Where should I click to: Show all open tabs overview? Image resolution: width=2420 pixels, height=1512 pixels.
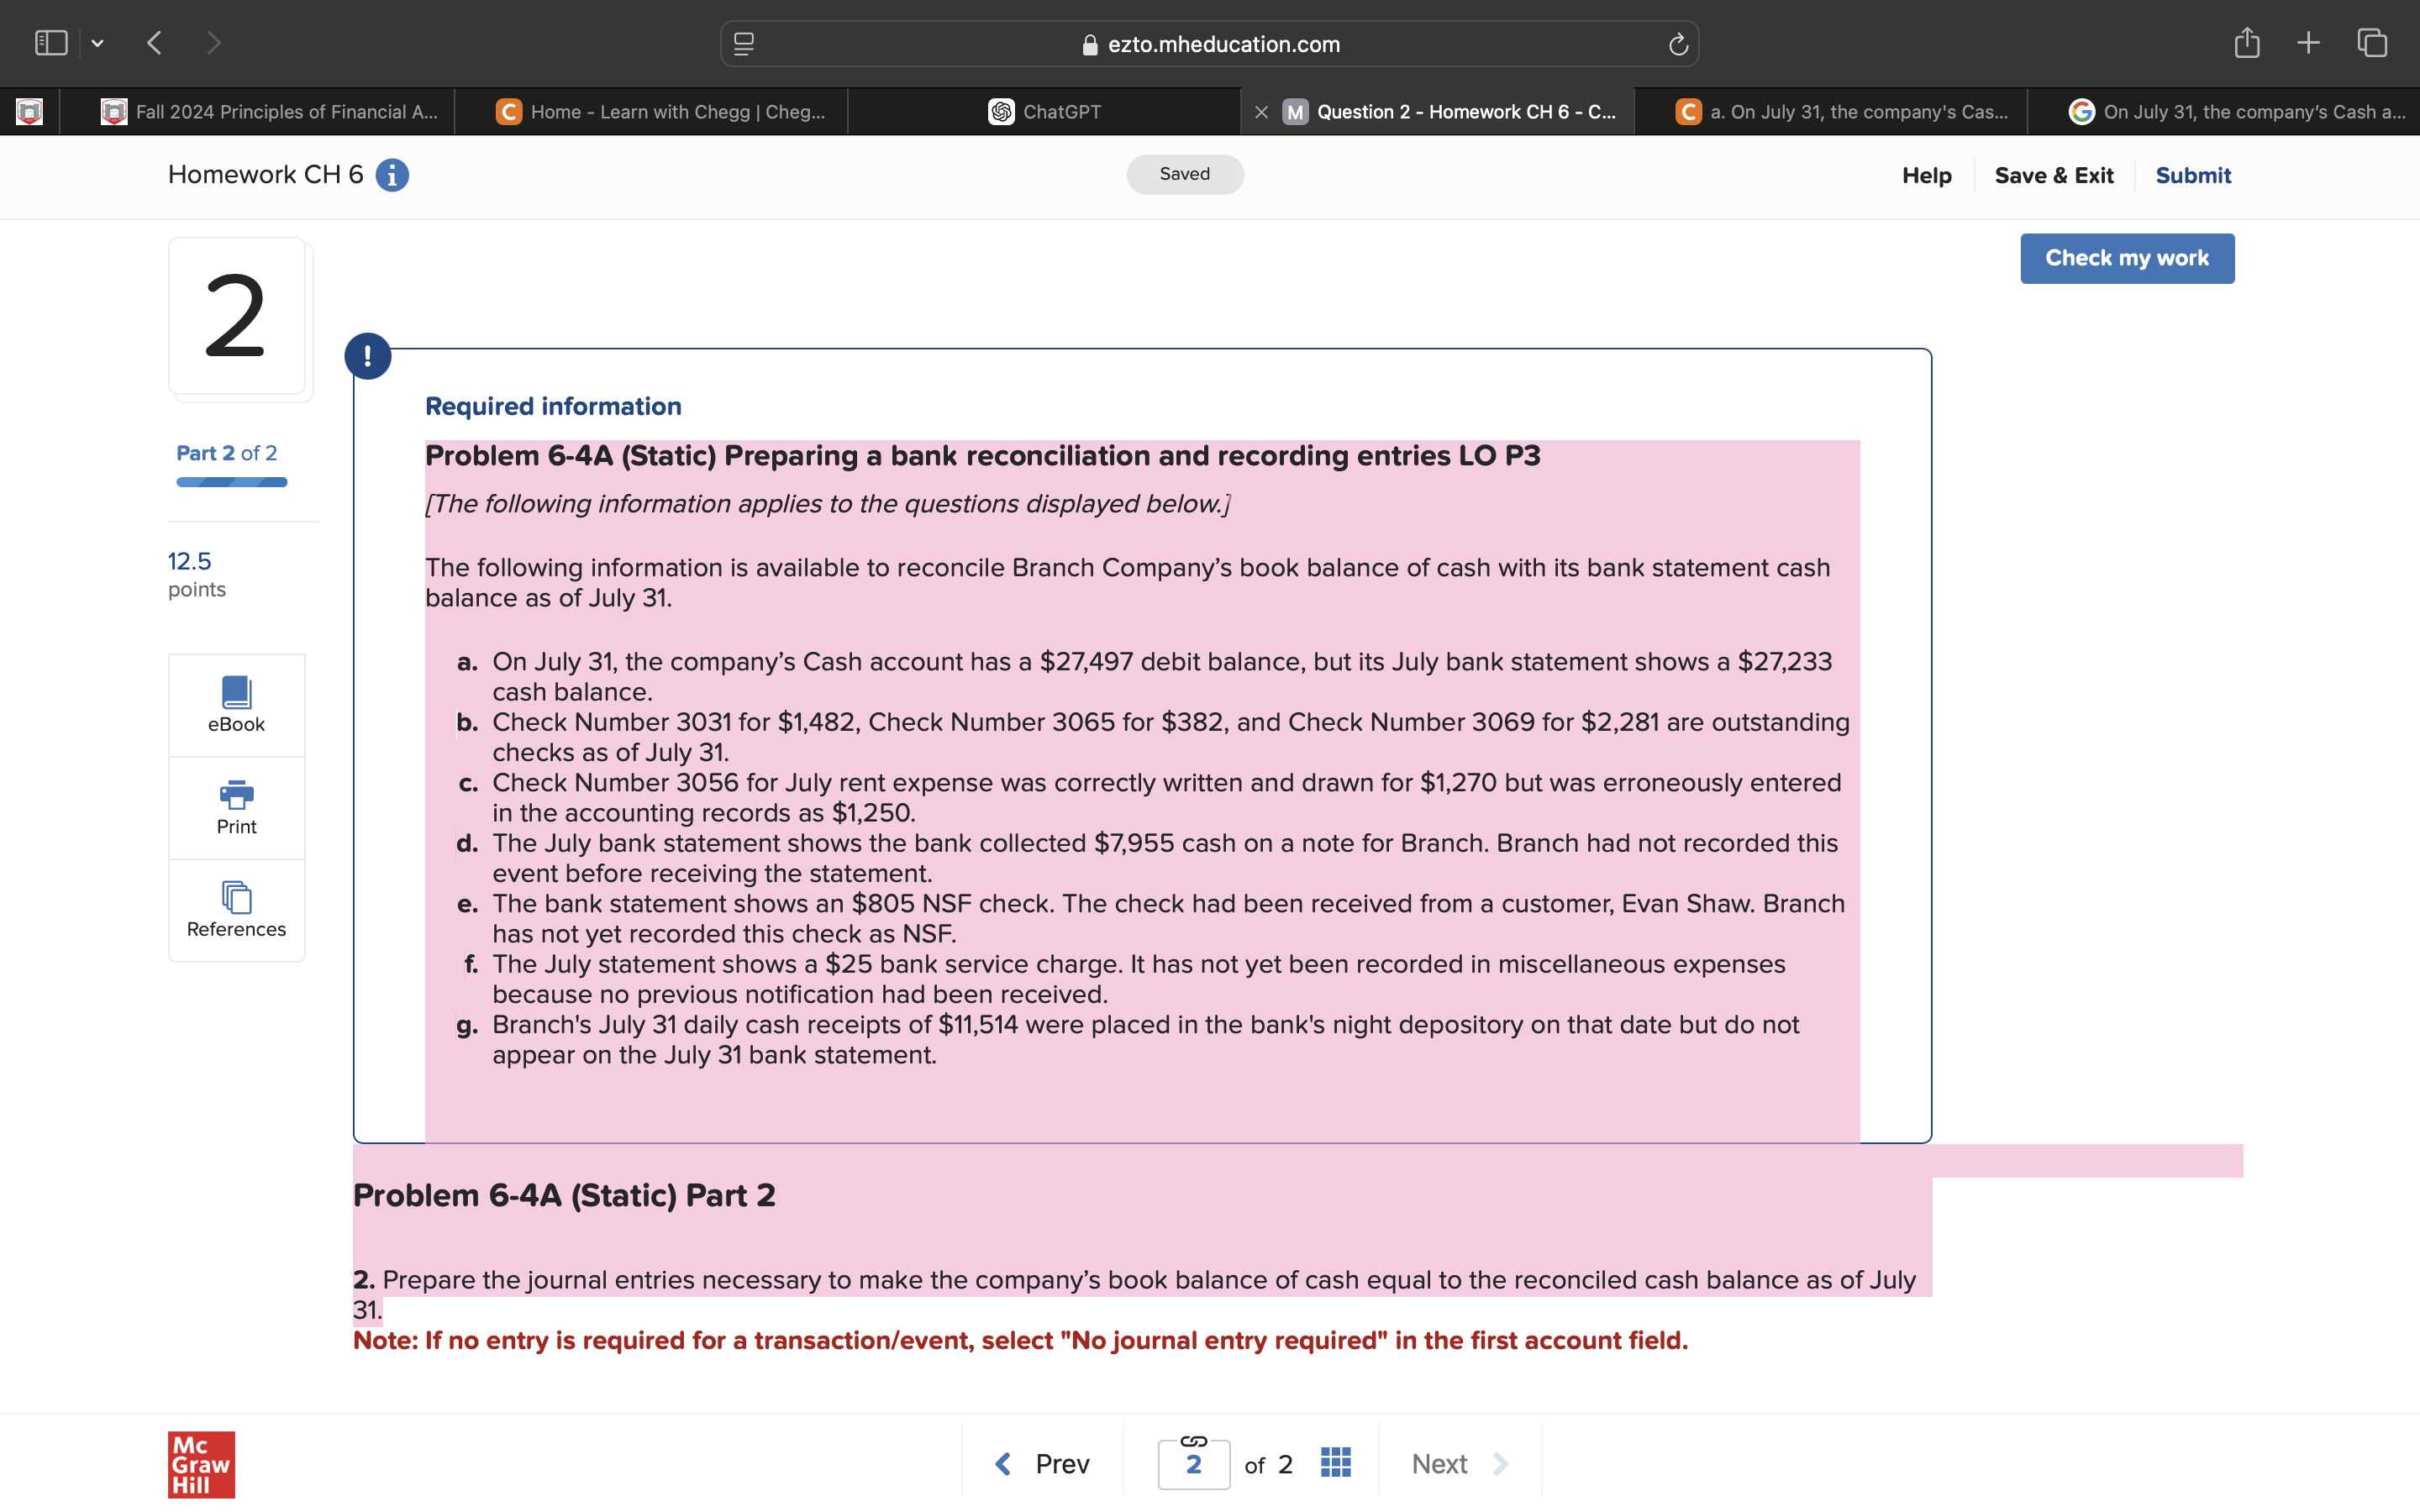coord(2370,42)
